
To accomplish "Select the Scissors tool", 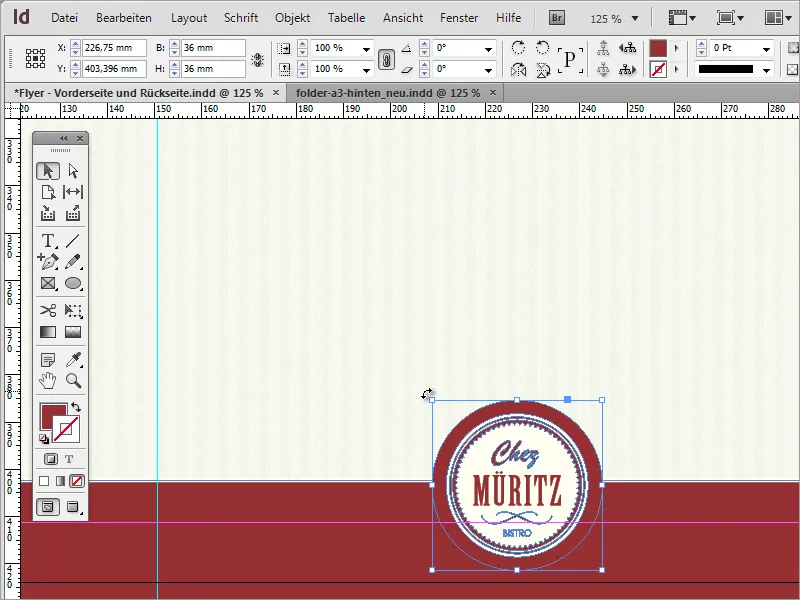I will pos(48,310).
